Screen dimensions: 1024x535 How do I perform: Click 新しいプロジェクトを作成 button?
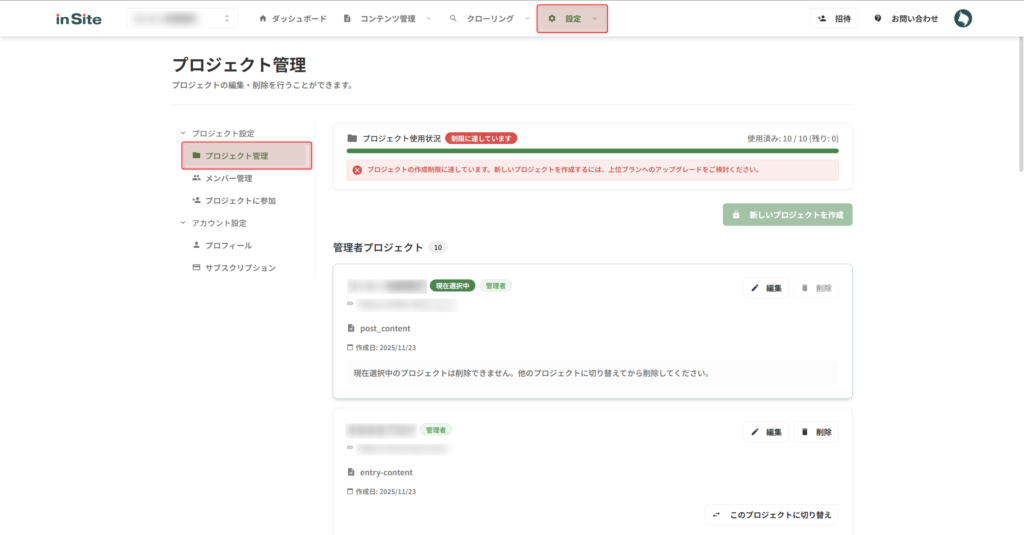[788, 214]
